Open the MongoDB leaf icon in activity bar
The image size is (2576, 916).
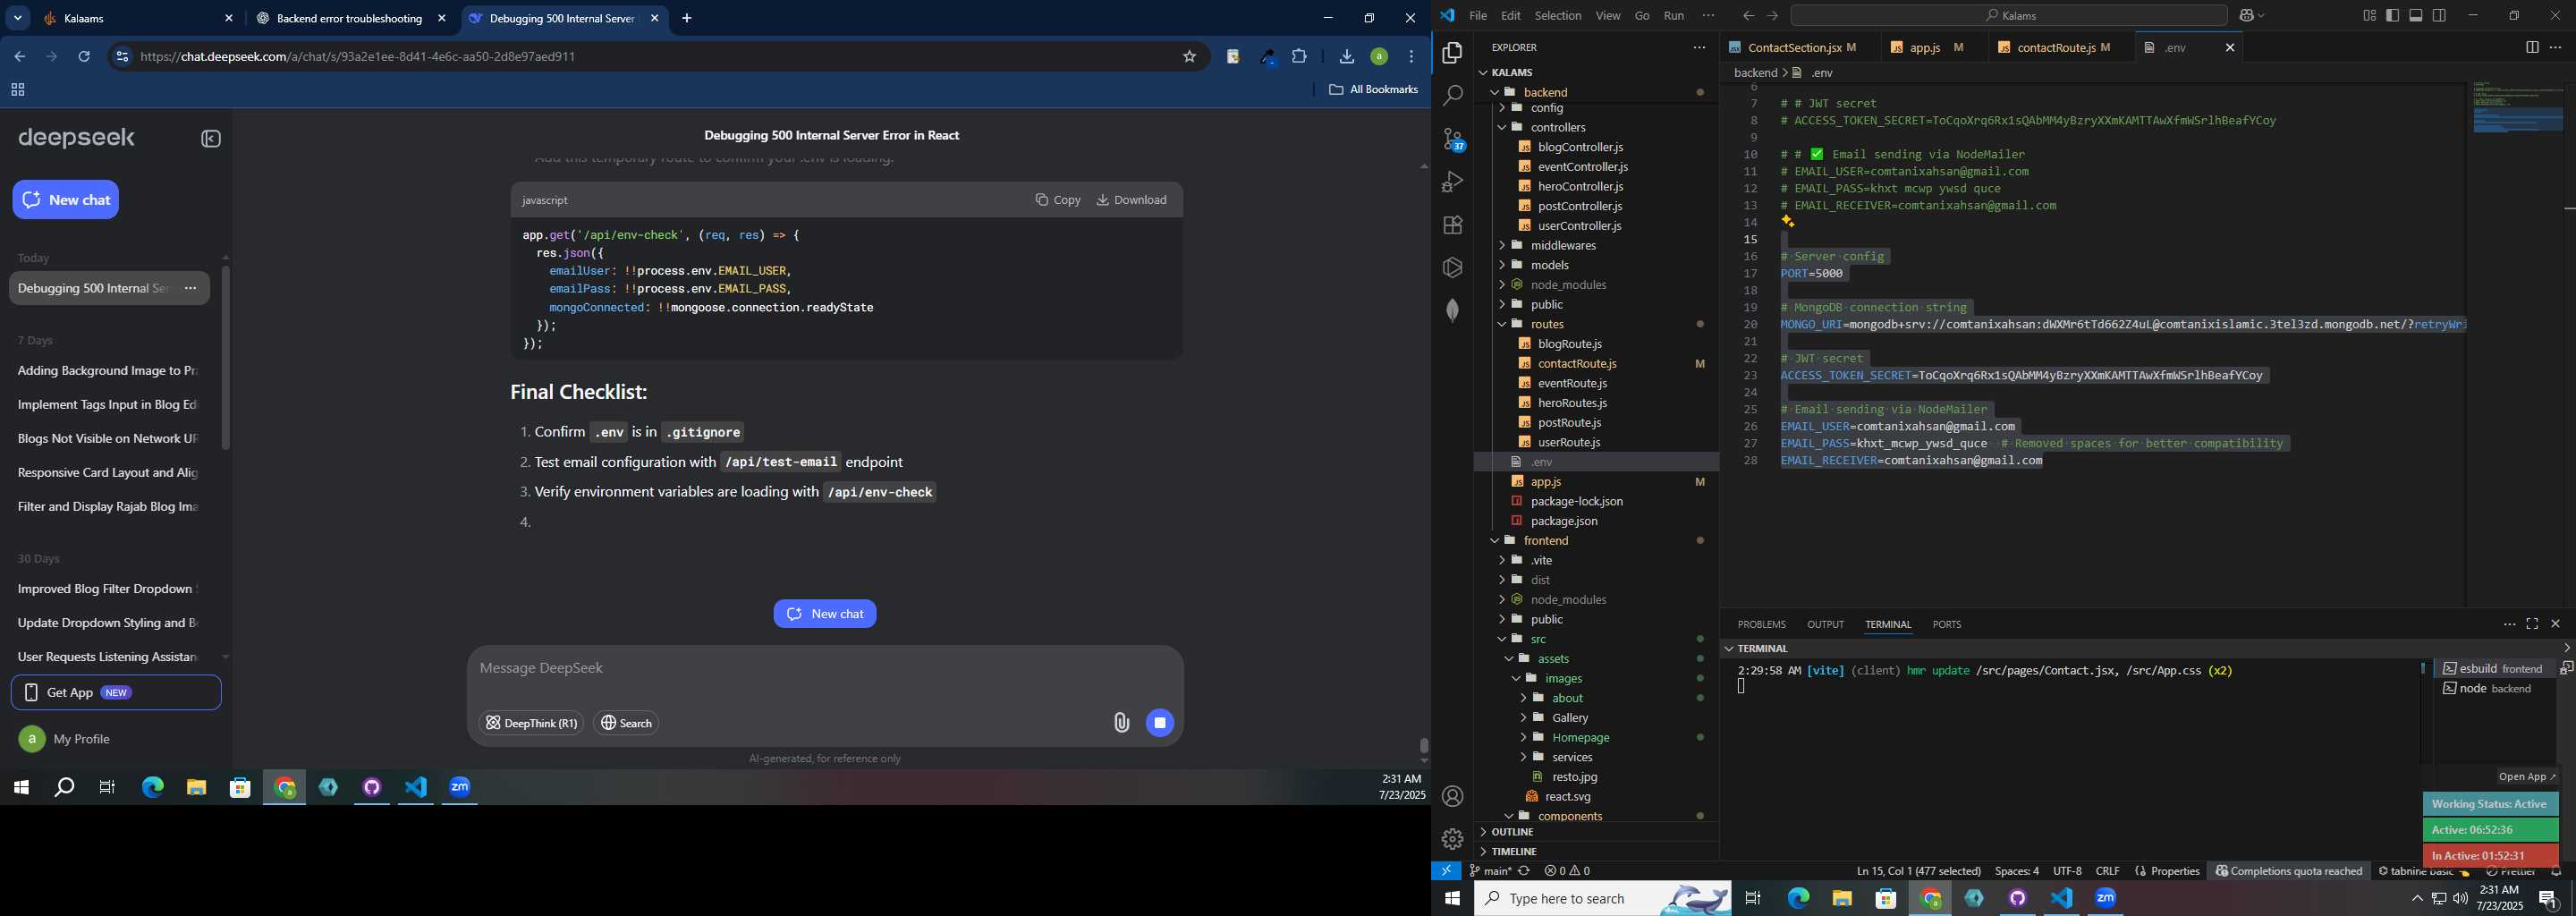pos(1452,311)
